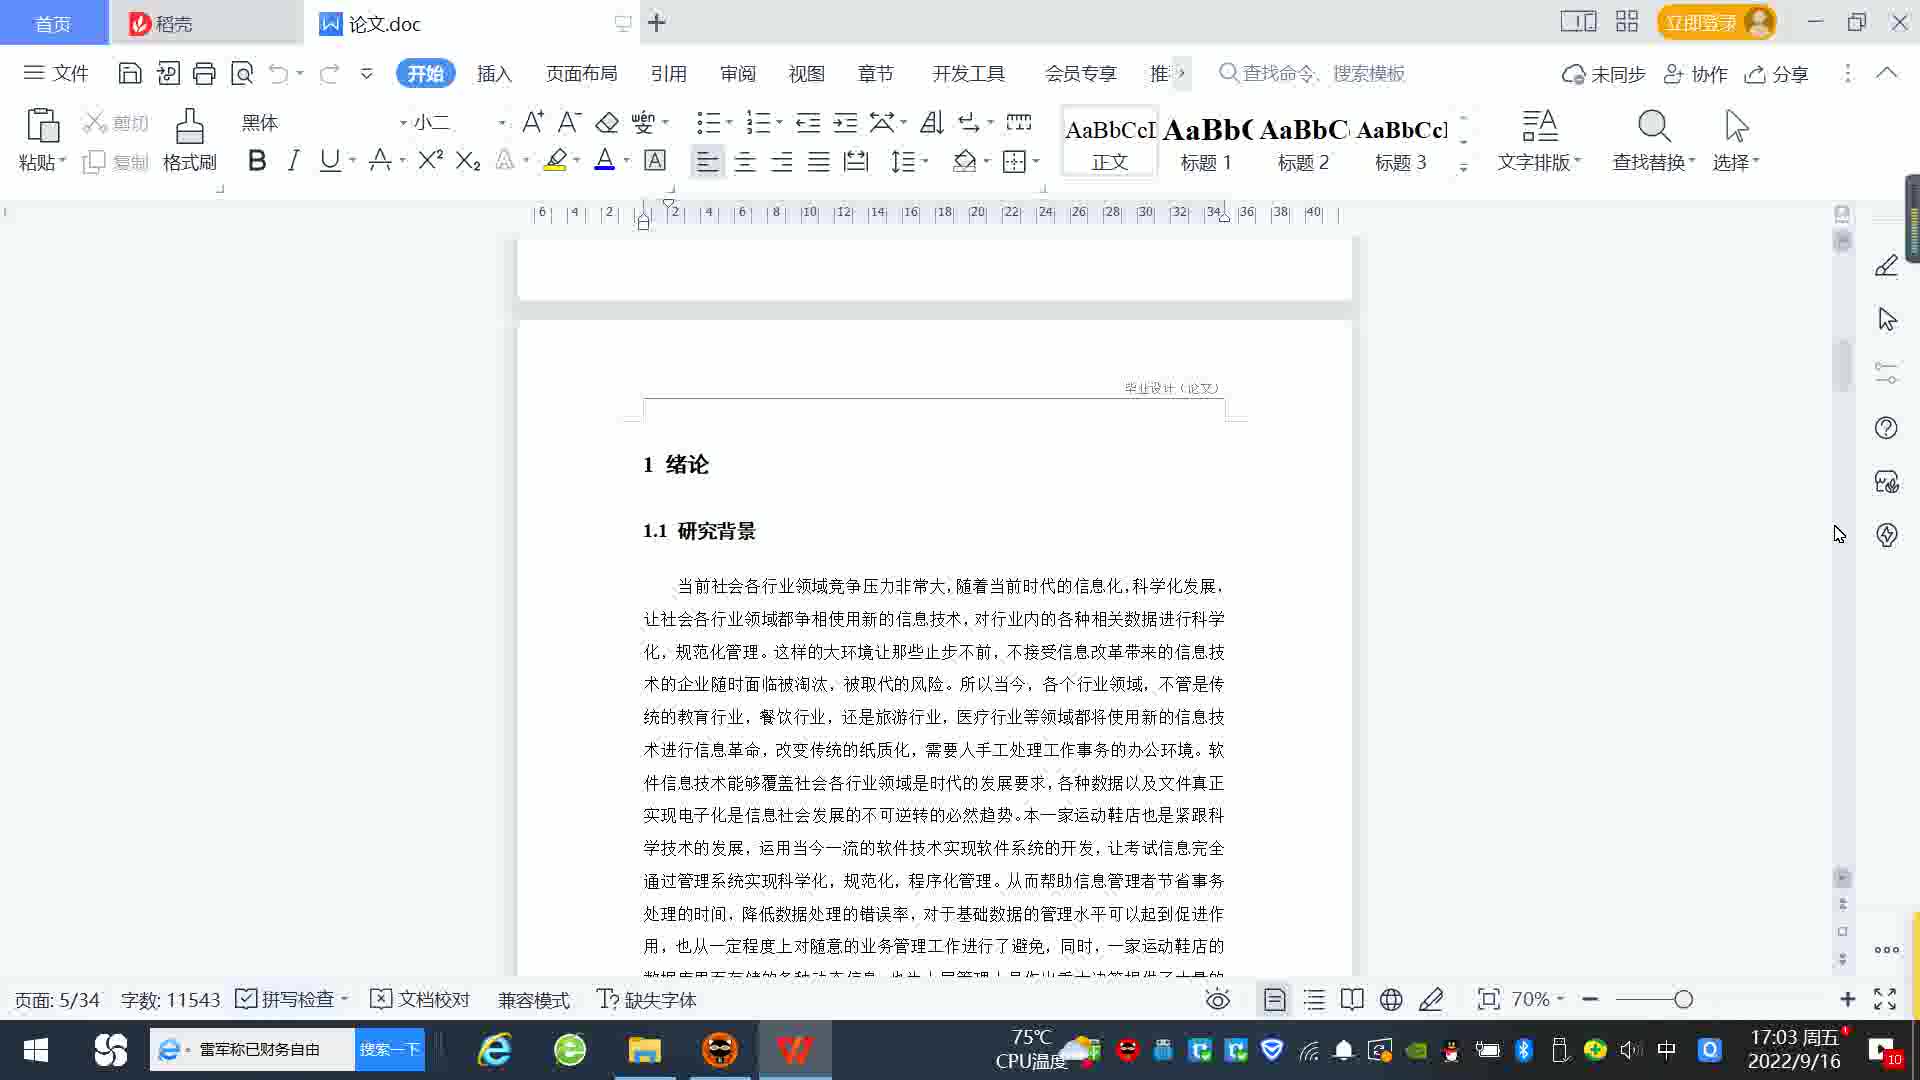Click the clear formatting eraser icon
The image size is (1920, 1080).
click(x=607, y=122)
